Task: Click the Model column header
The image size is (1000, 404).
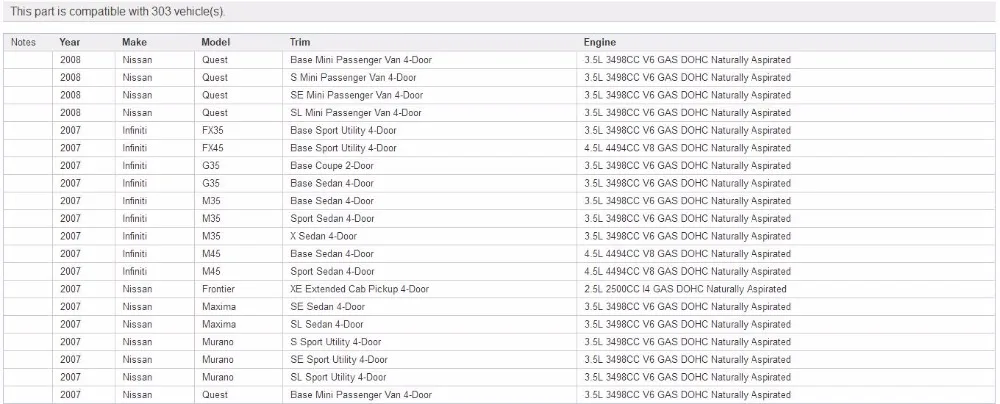Action: click(216, 42)
